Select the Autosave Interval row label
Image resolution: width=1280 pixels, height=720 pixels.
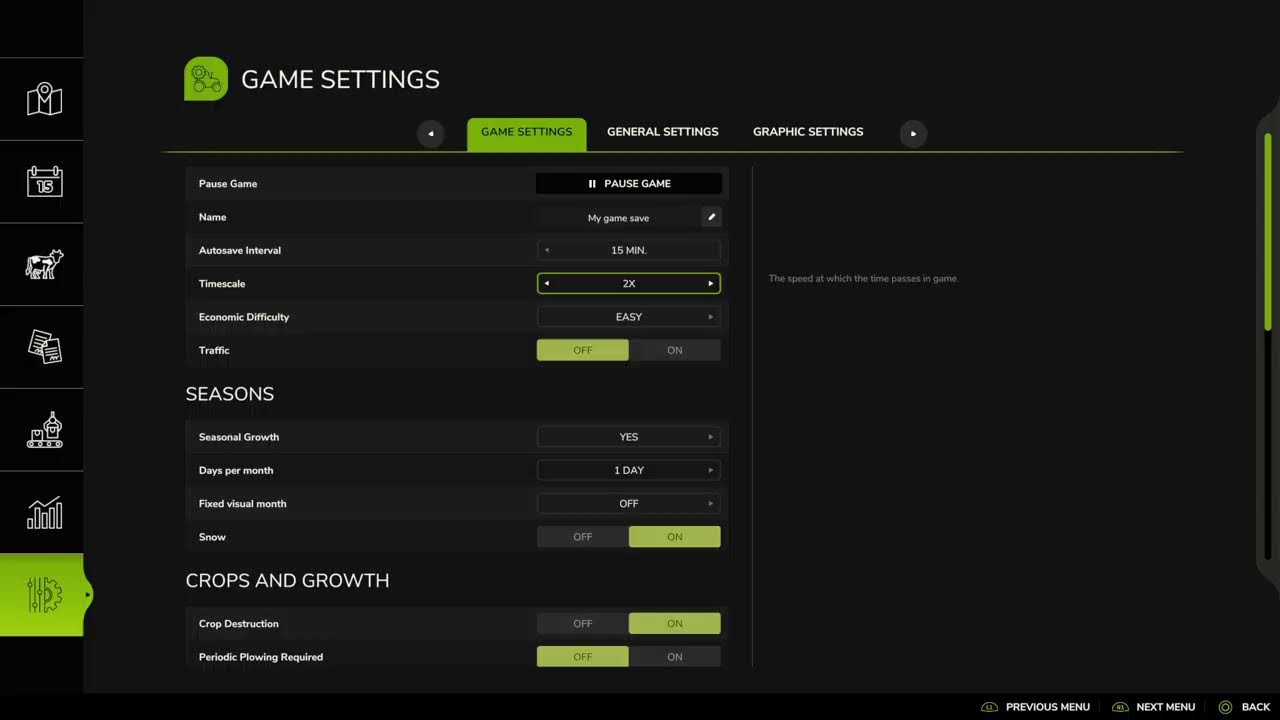pyautogui.click(x=240, y=250)
